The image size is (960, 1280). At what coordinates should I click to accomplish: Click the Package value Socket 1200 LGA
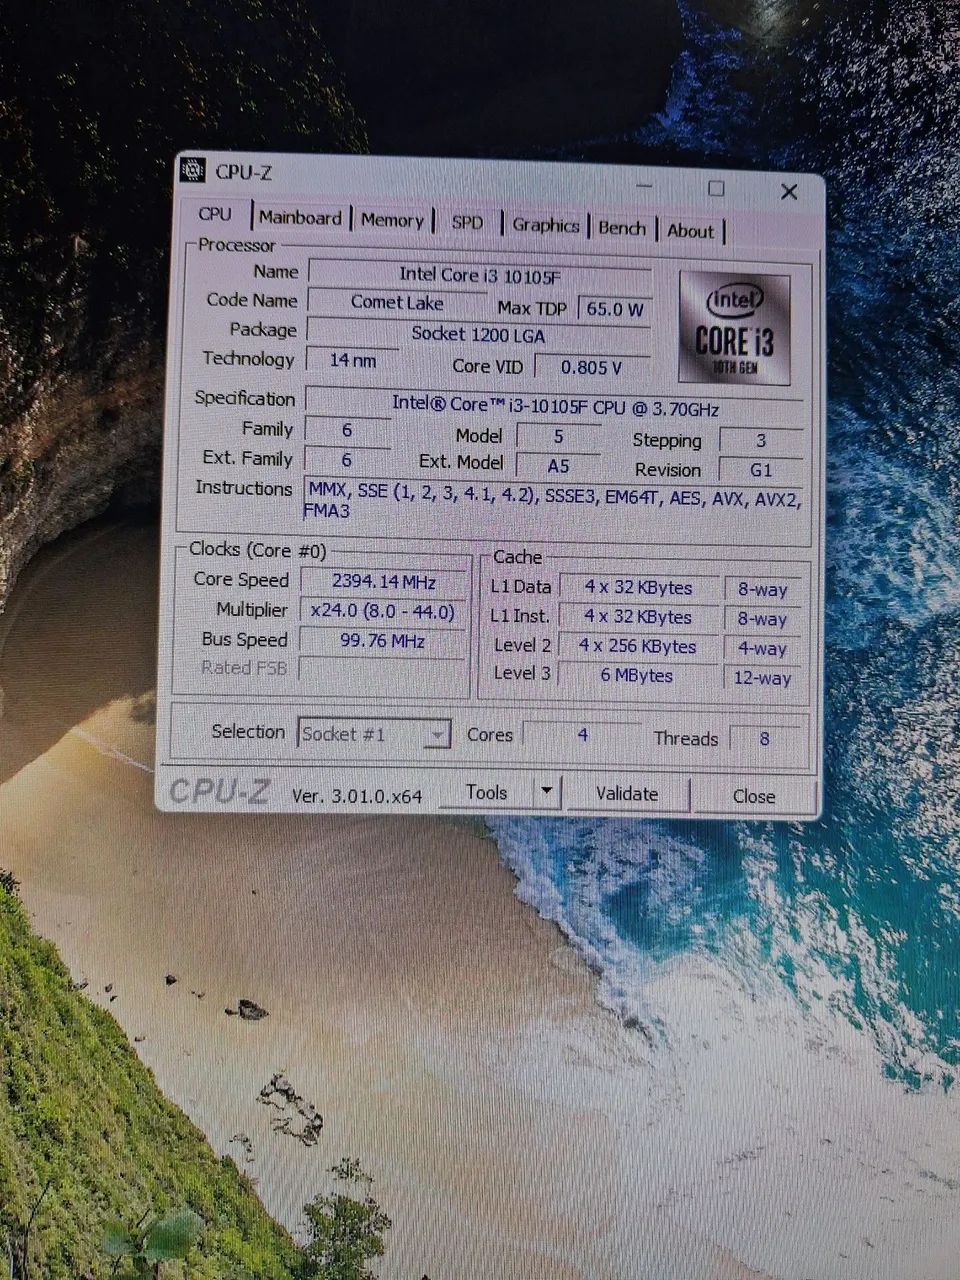tap(478, 333)
